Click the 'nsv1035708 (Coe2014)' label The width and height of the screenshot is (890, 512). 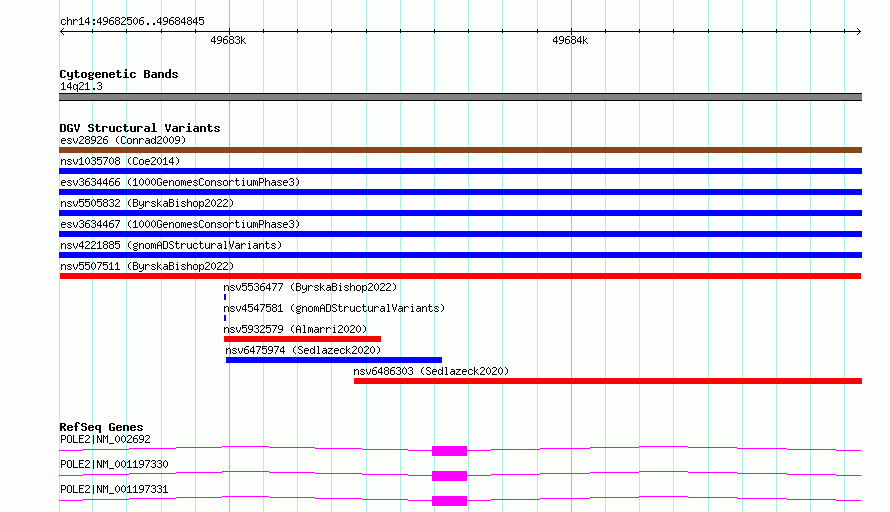[120, 161]
